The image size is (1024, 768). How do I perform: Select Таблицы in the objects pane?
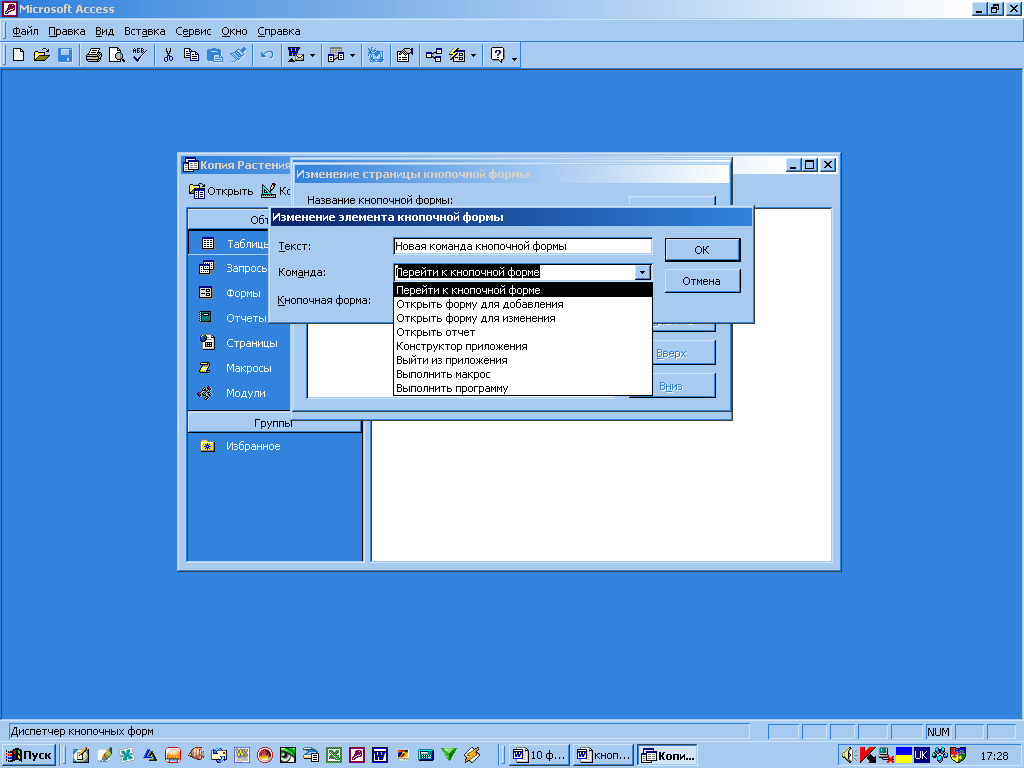[235, 244]
